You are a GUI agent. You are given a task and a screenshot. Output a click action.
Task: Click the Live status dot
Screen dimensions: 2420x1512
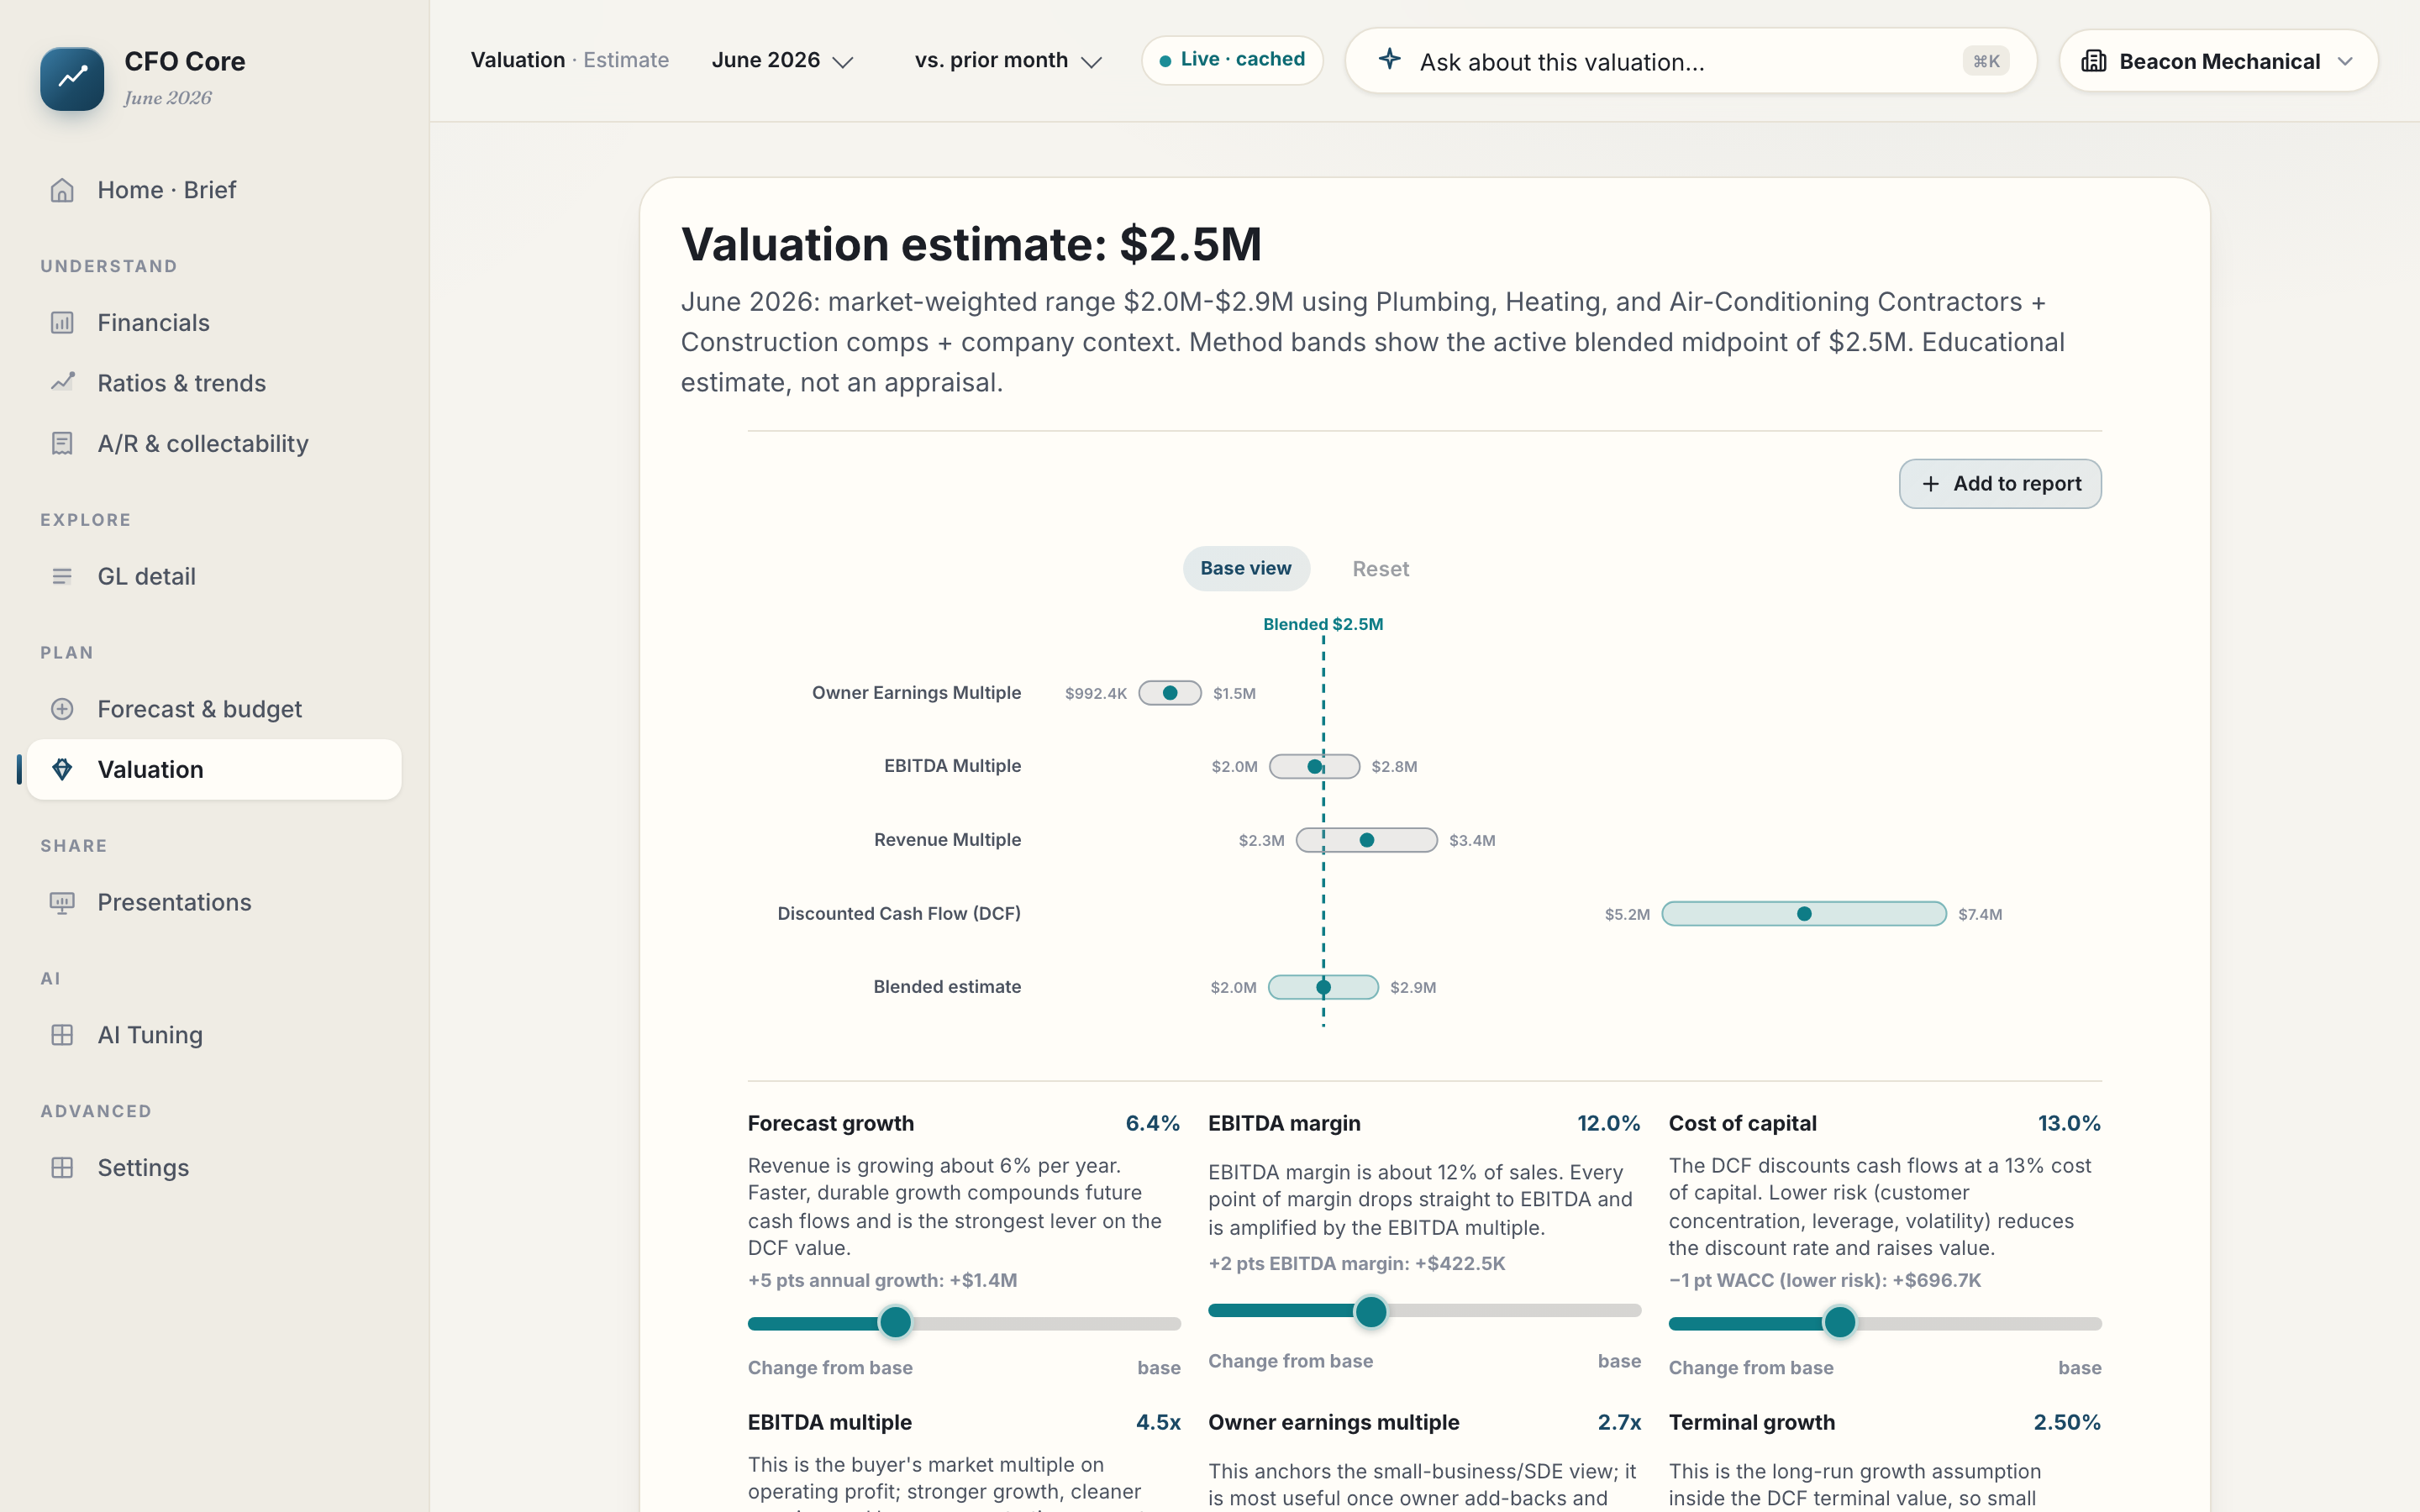[x=1165, y=61]
